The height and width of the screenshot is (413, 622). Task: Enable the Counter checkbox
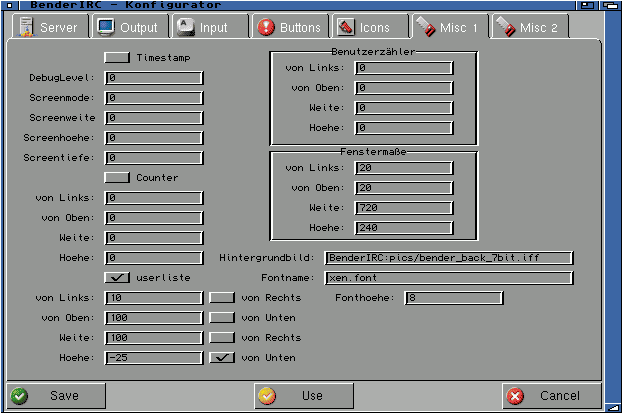[117, 177]
